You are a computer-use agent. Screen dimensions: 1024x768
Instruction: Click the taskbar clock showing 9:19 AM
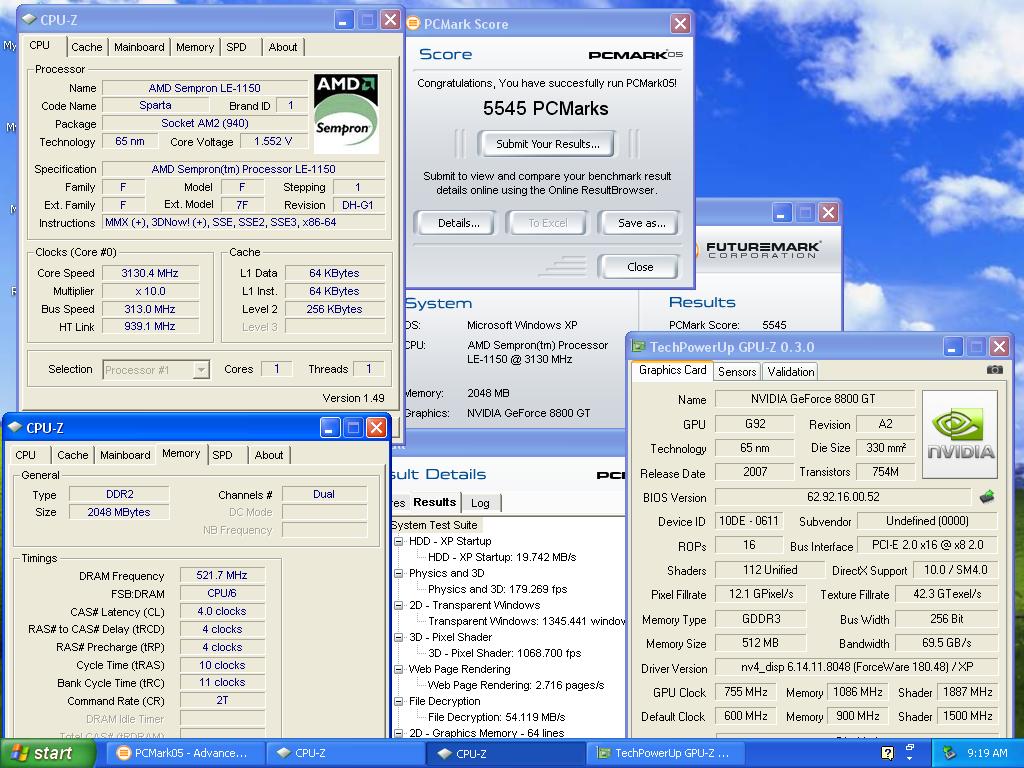[x=987, y=753]
